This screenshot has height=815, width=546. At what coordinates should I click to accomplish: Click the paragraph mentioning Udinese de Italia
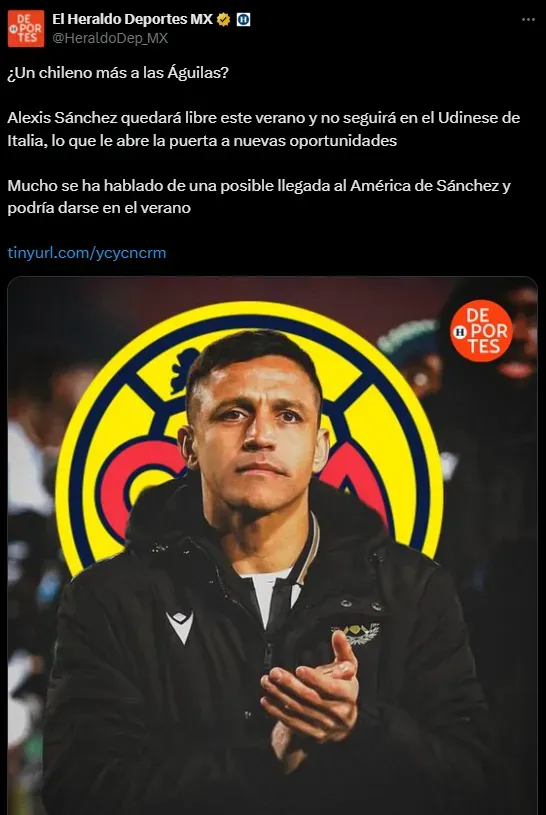point(264,129)
